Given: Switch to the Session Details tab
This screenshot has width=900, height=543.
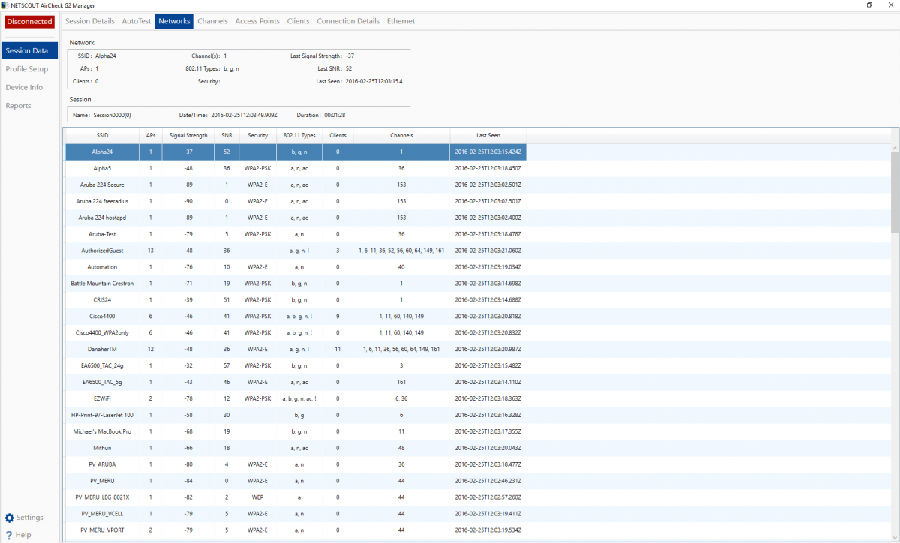Looking at the screenshot, I should click(90, 21).
